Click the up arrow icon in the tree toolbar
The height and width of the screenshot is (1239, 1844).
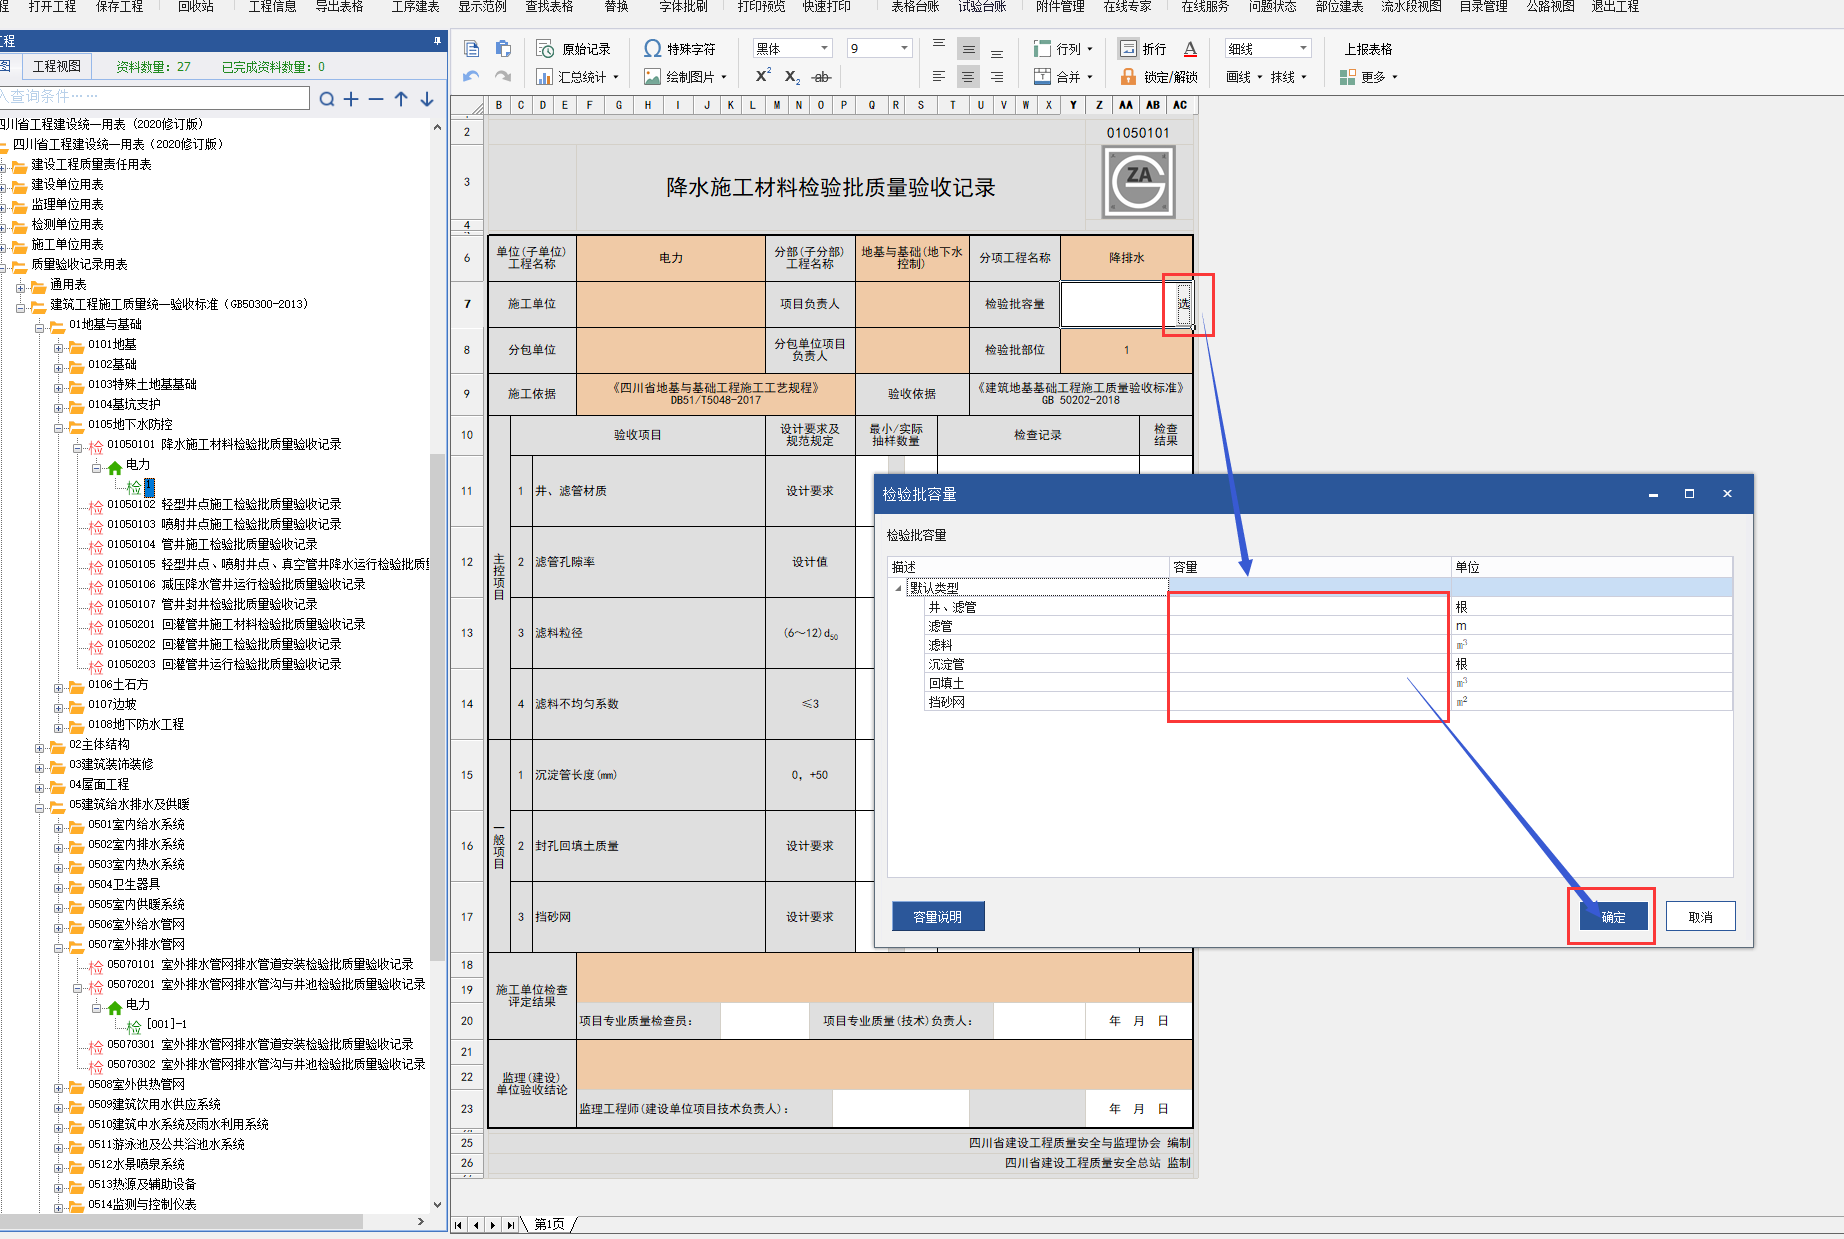tap(401, 99)
